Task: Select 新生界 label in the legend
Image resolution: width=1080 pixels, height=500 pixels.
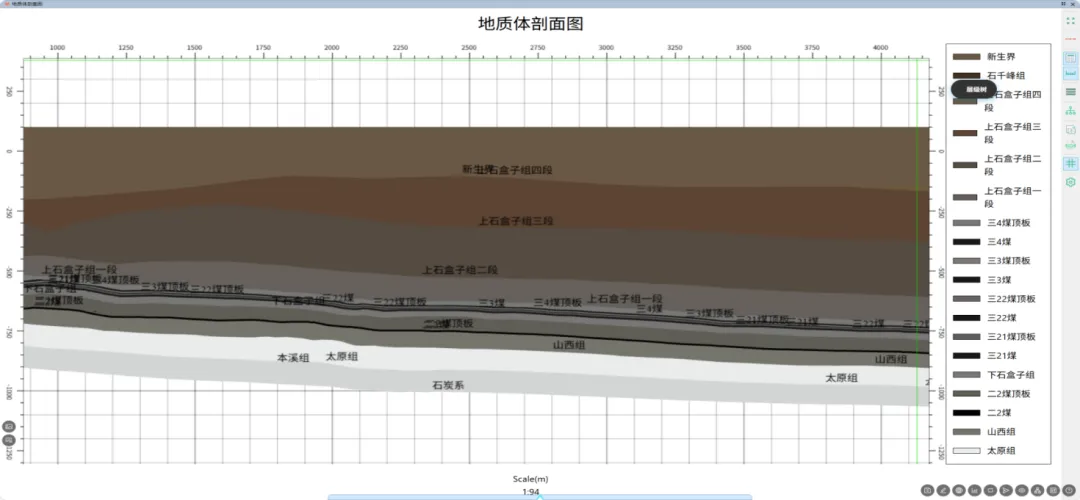Action: [1001, 56]
